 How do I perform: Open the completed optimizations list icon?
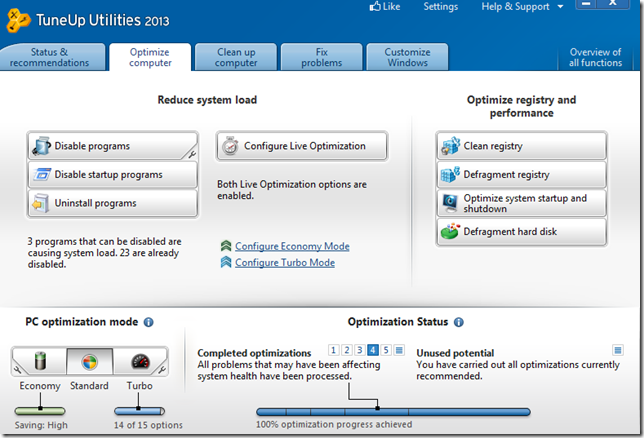pos(399,350)
